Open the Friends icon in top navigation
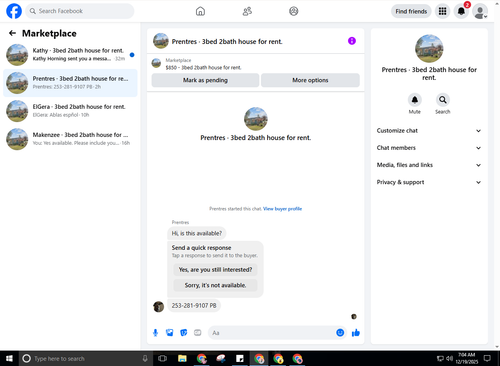The width and height of the screenshot is (500, 366). [x=247, y=11]
